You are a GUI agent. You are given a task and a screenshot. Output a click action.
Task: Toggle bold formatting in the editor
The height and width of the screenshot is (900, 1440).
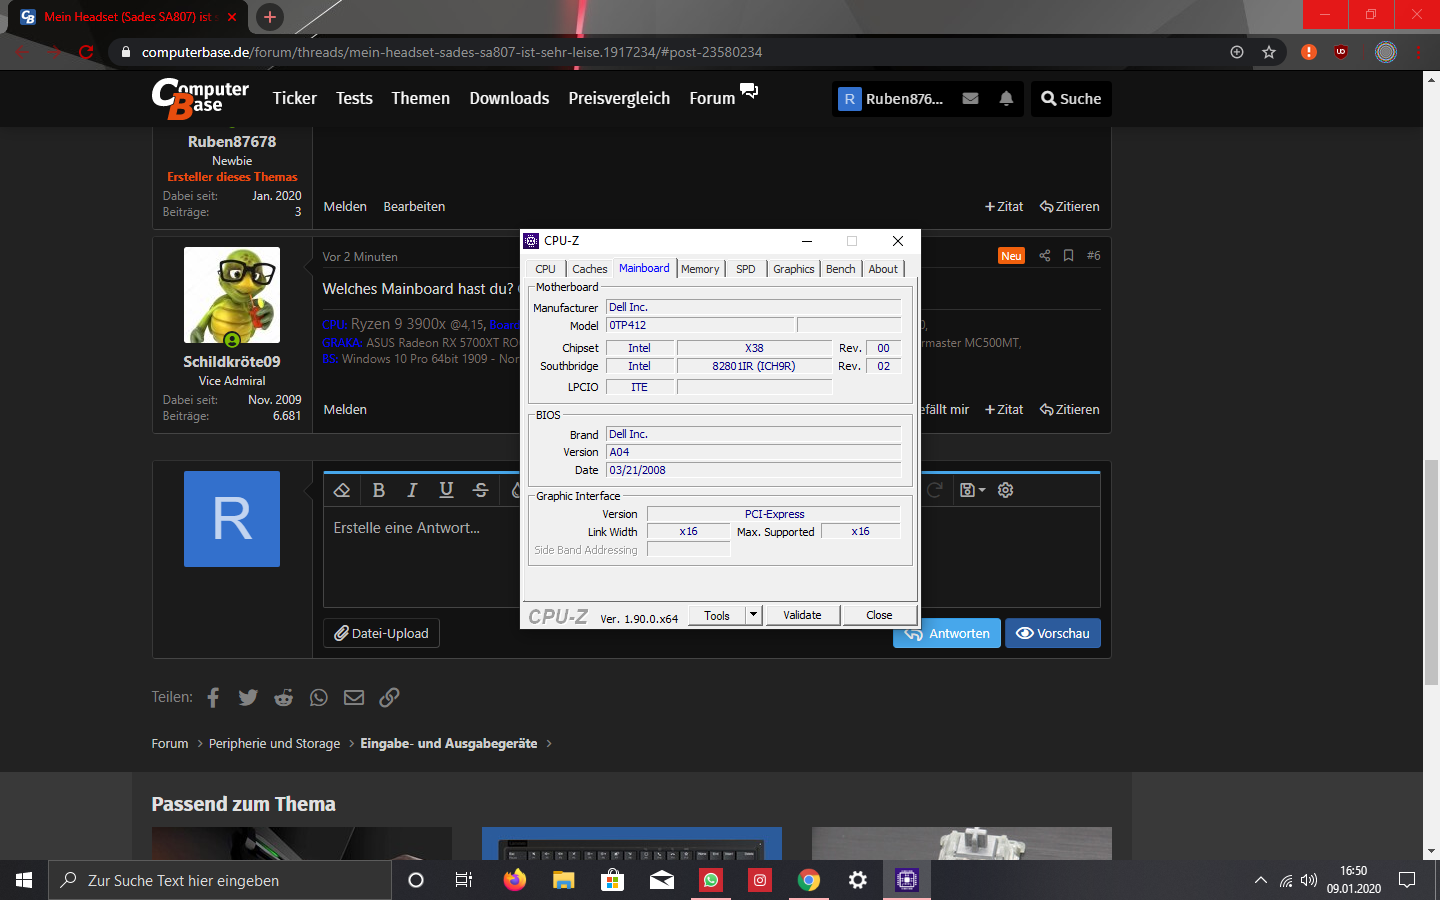click(x=378, y=490)
